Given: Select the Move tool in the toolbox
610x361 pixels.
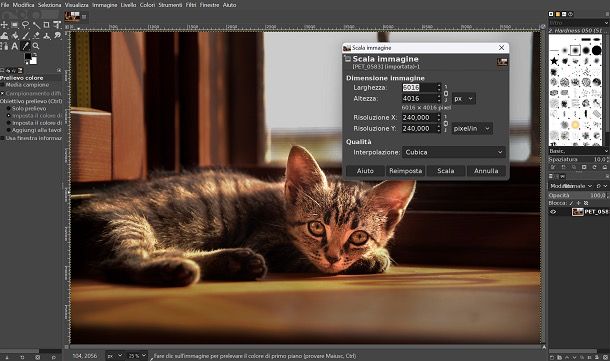Looking at the screenshot, I should point(4,25).
